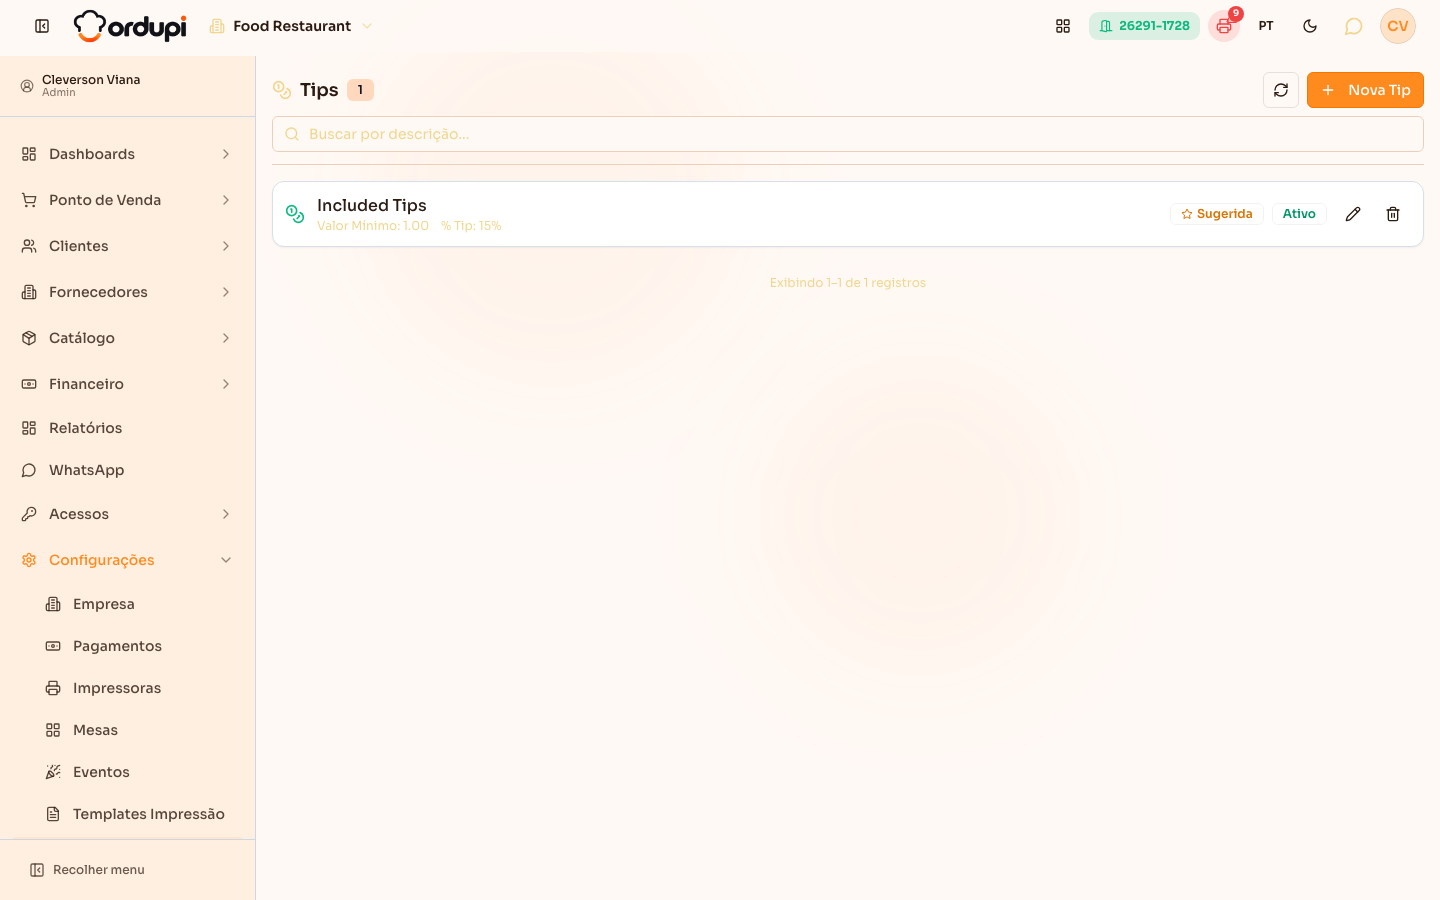
Task: Click the Included Tips coins icon
Action: point(295,214)
